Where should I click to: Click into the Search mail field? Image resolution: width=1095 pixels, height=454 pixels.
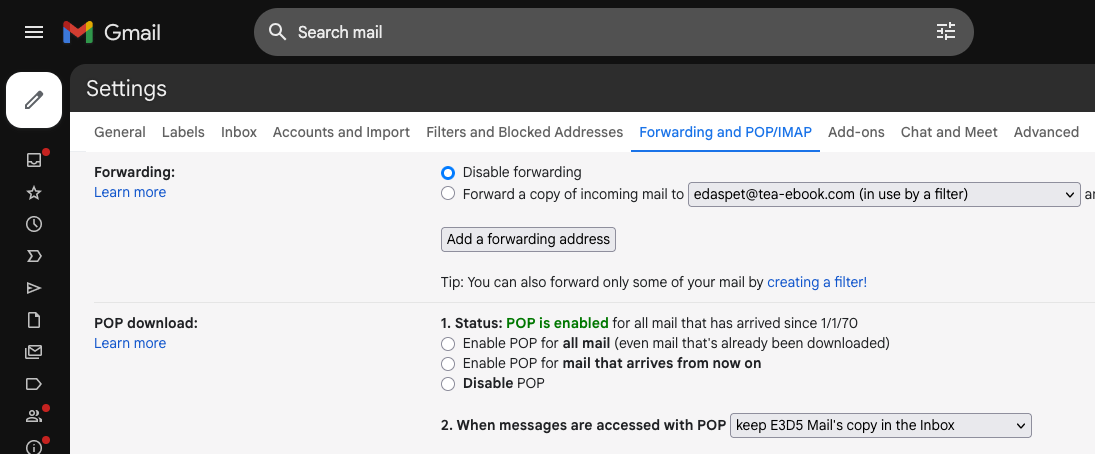[x=608, y=32]
